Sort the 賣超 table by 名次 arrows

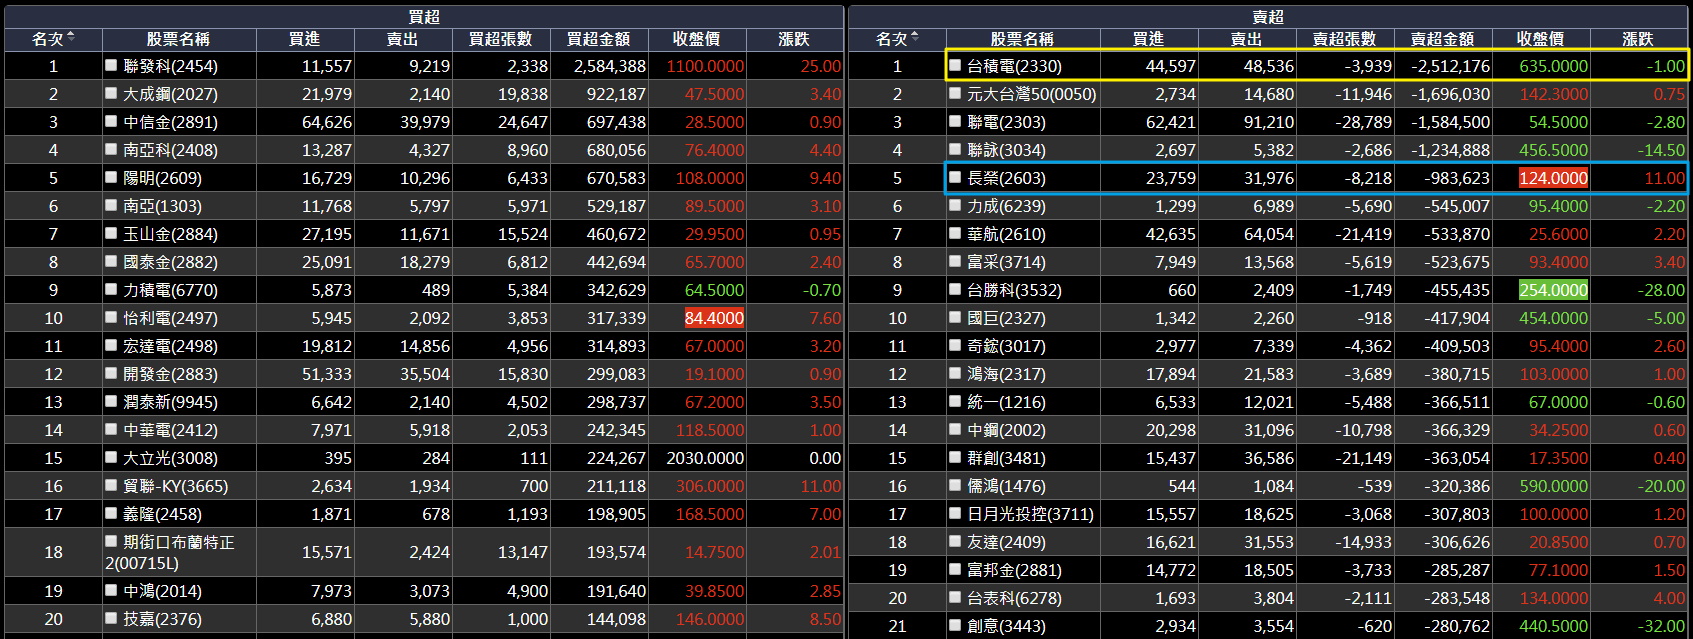[915, 38]
